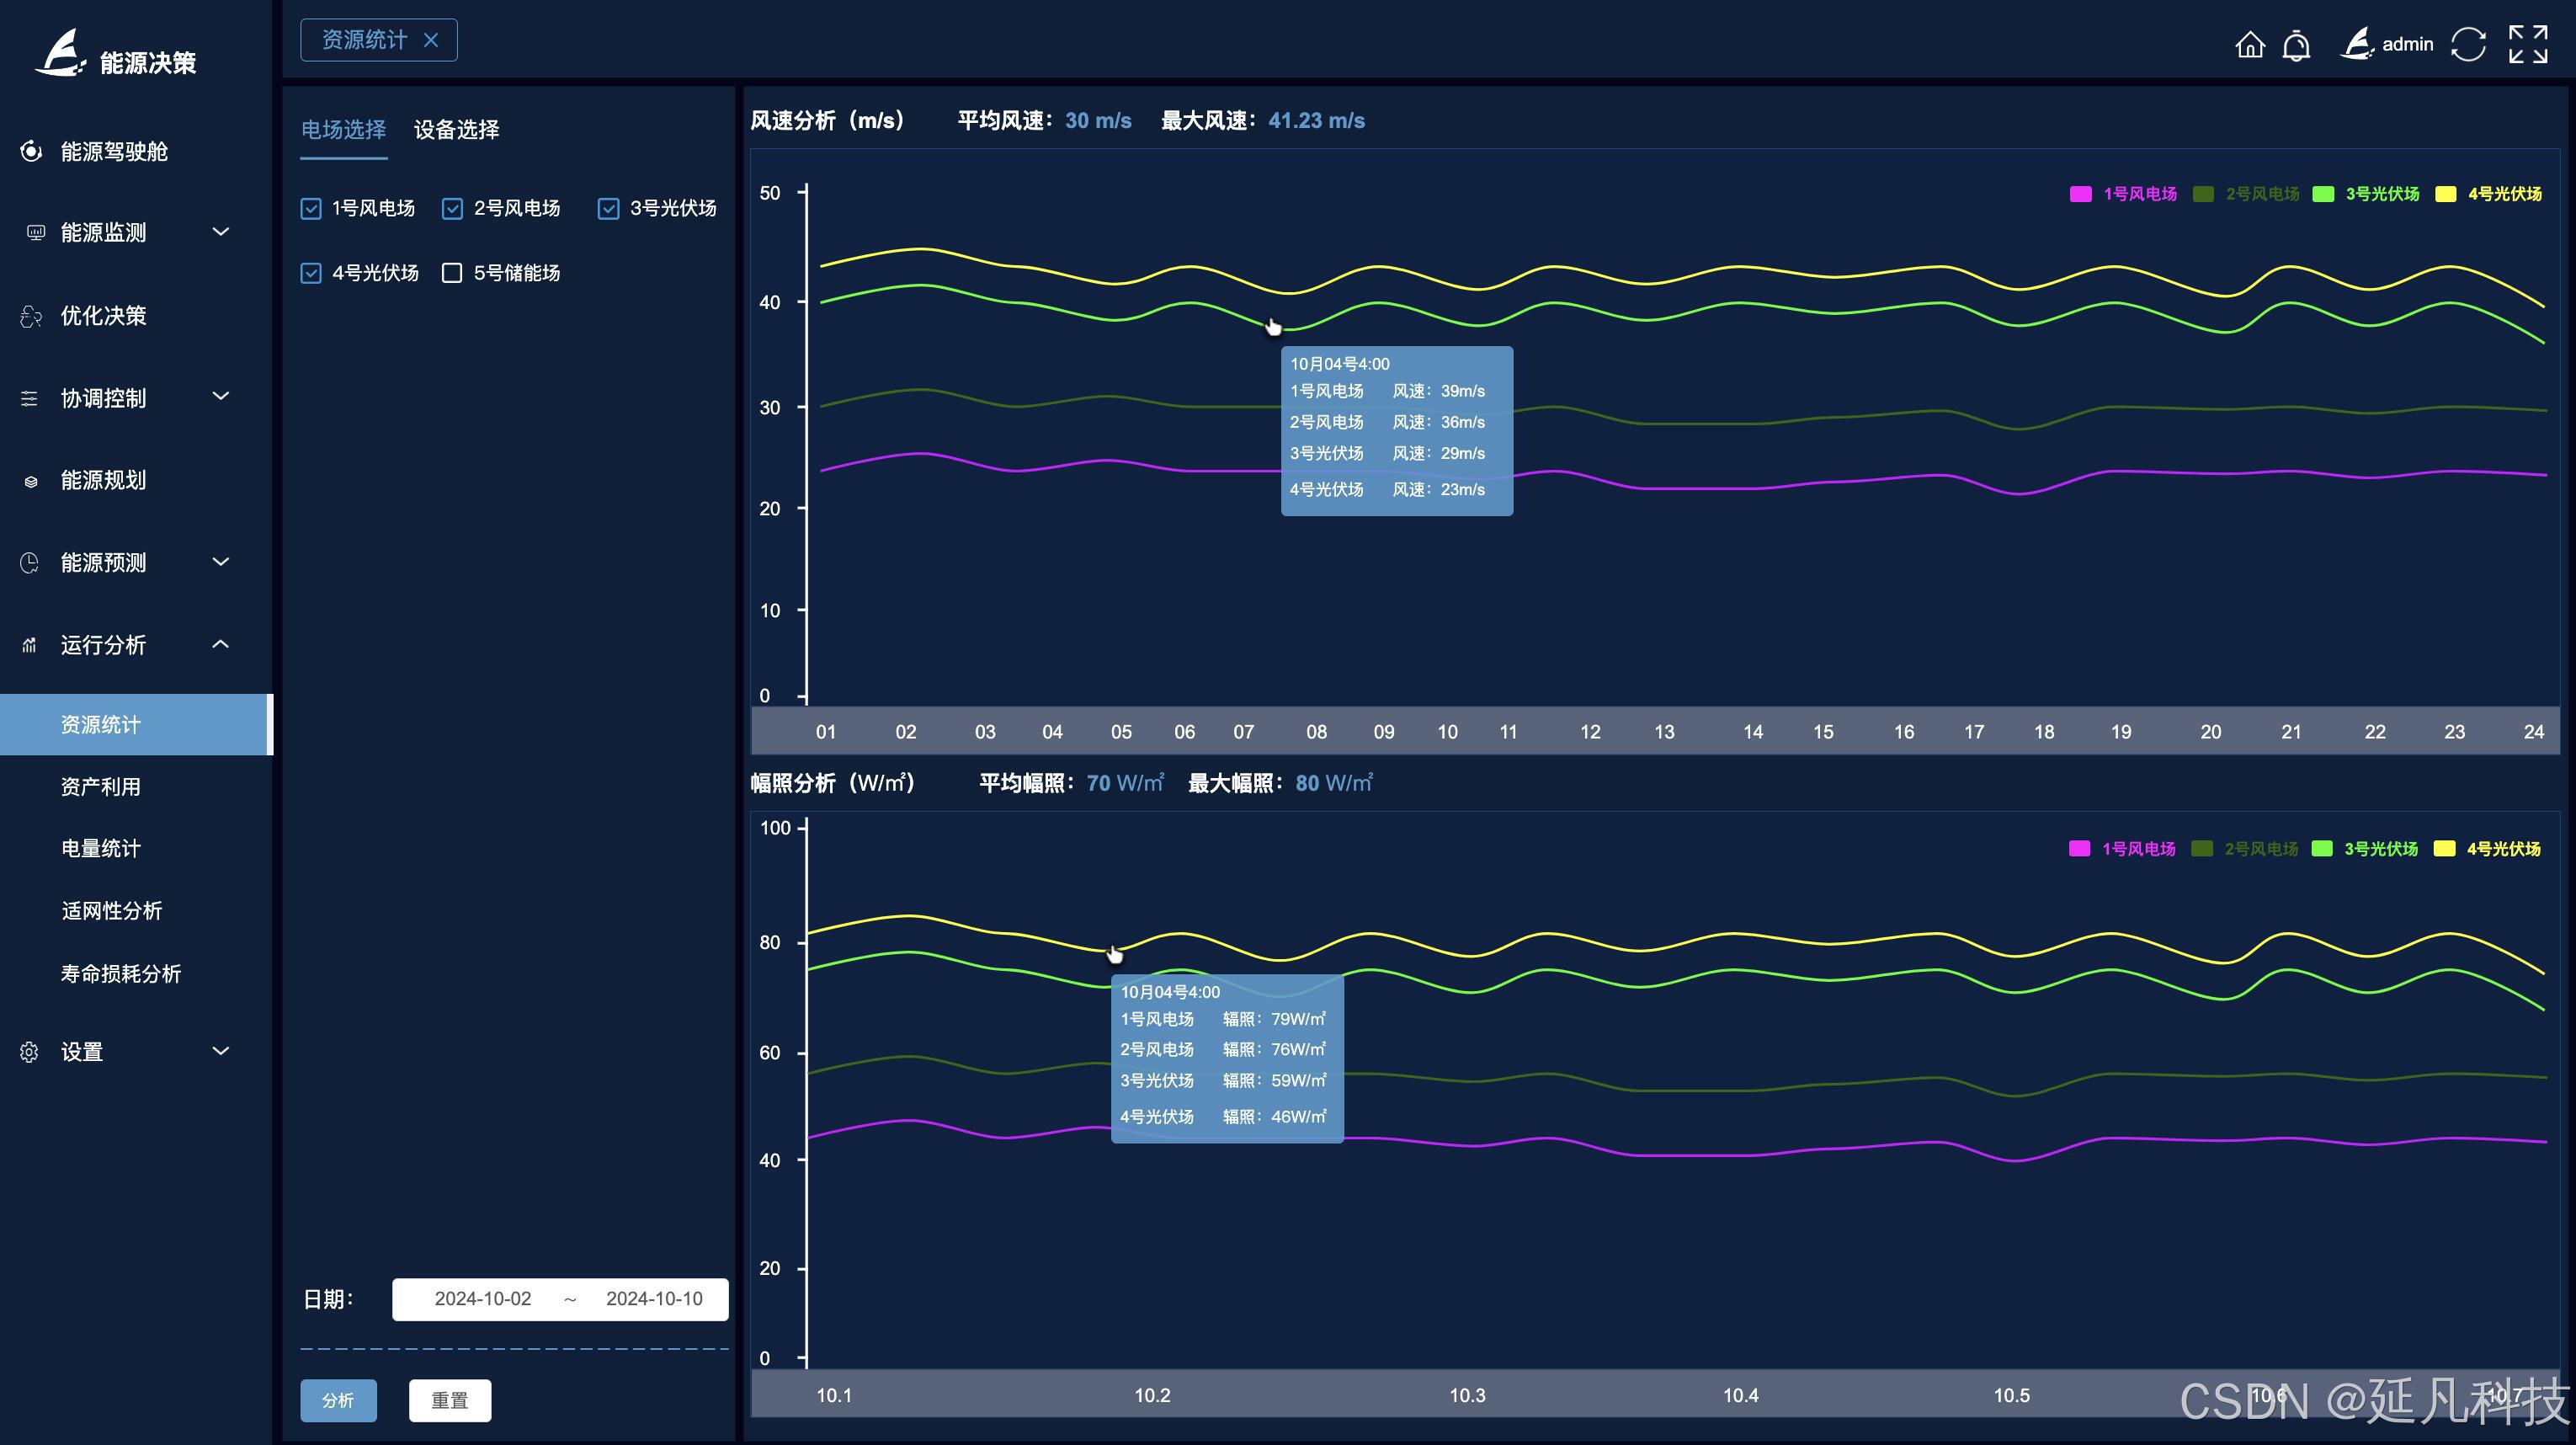The height and width of the screenshot is (1445, 2576).
Task: Click the 能源驾驶舱 sidebar icon
Action: click(x=31, y=151)
